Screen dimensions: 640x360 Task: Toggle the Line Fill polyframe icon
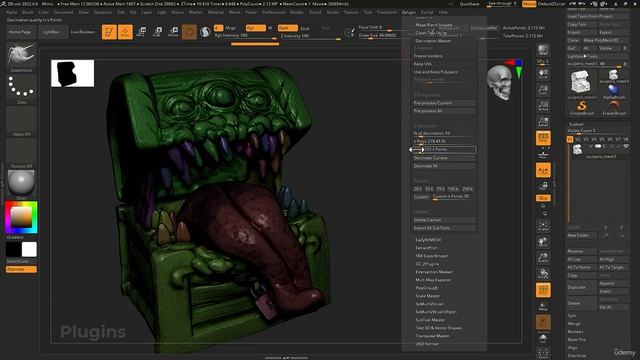(x=543, y=290)
